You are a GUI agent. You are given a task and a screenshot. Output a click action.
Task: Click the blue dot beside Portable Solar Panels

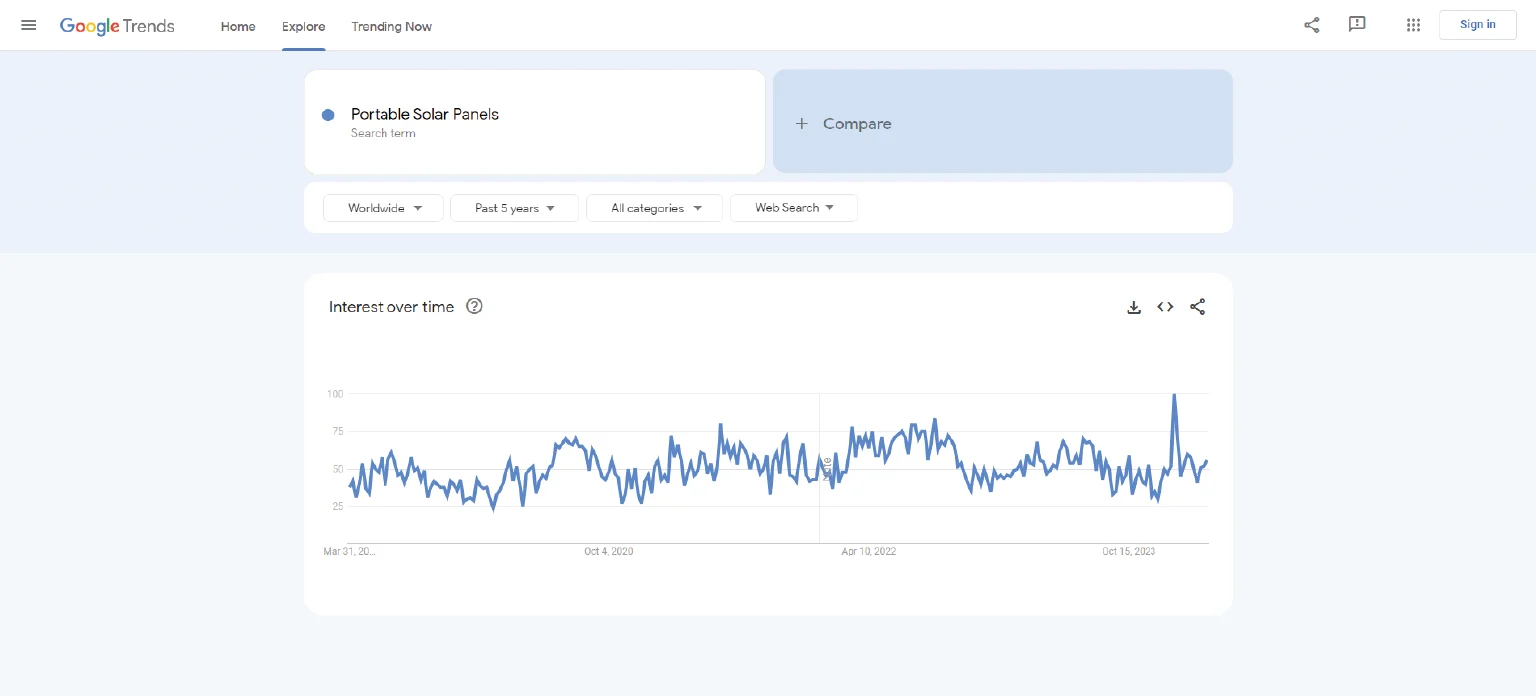pos(328,115)
